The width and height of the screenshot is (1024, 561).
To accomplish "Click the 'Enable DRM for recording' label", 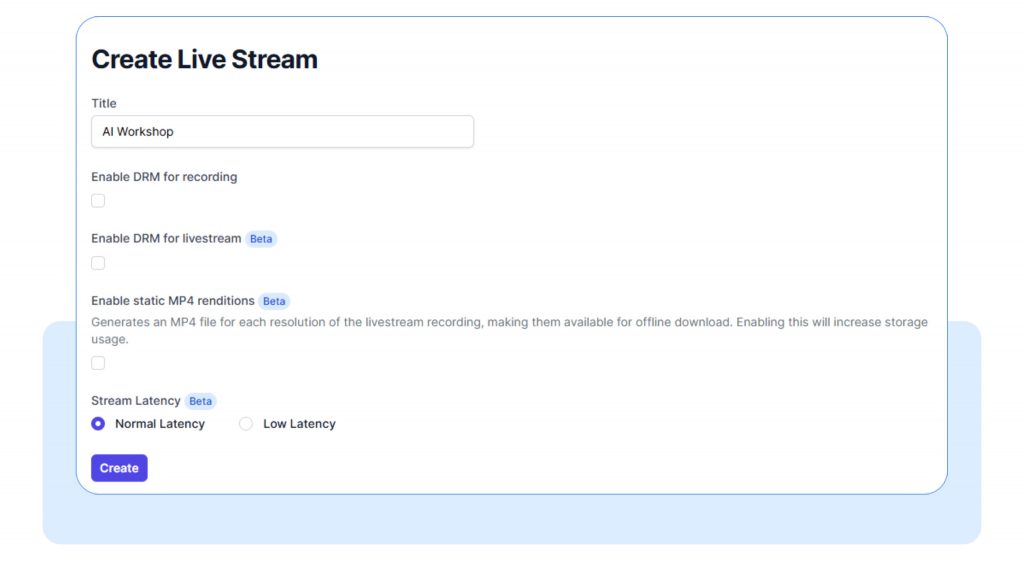I will pos(164,177).
